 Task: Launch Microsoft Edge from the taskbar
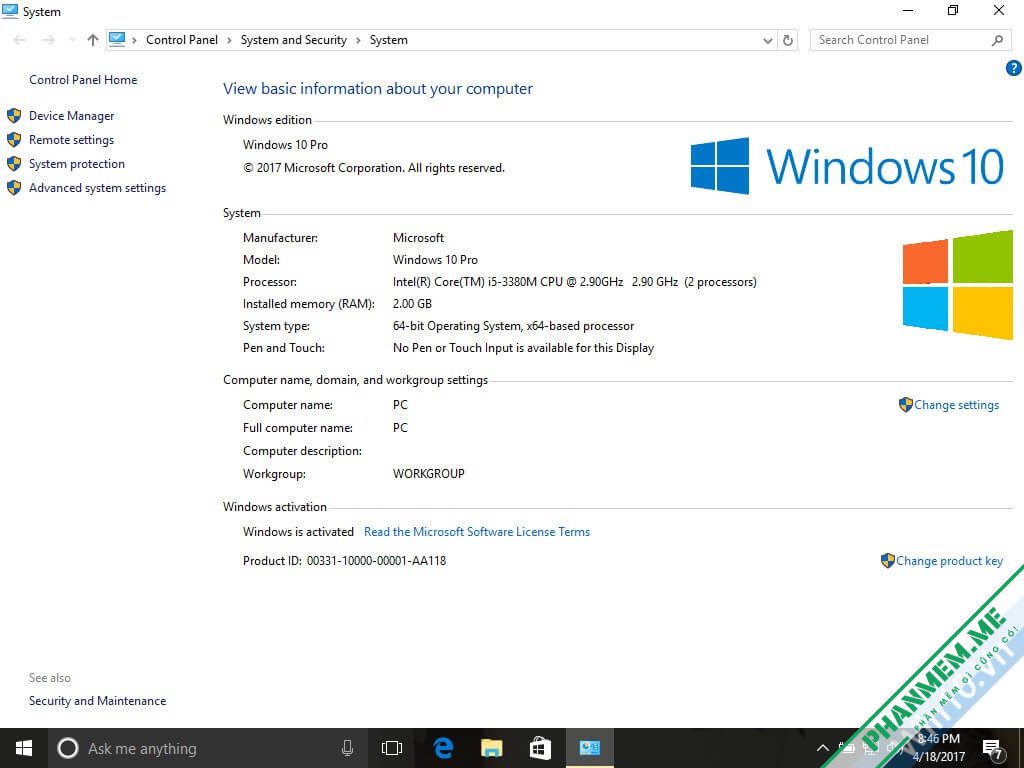click(443, 748)
